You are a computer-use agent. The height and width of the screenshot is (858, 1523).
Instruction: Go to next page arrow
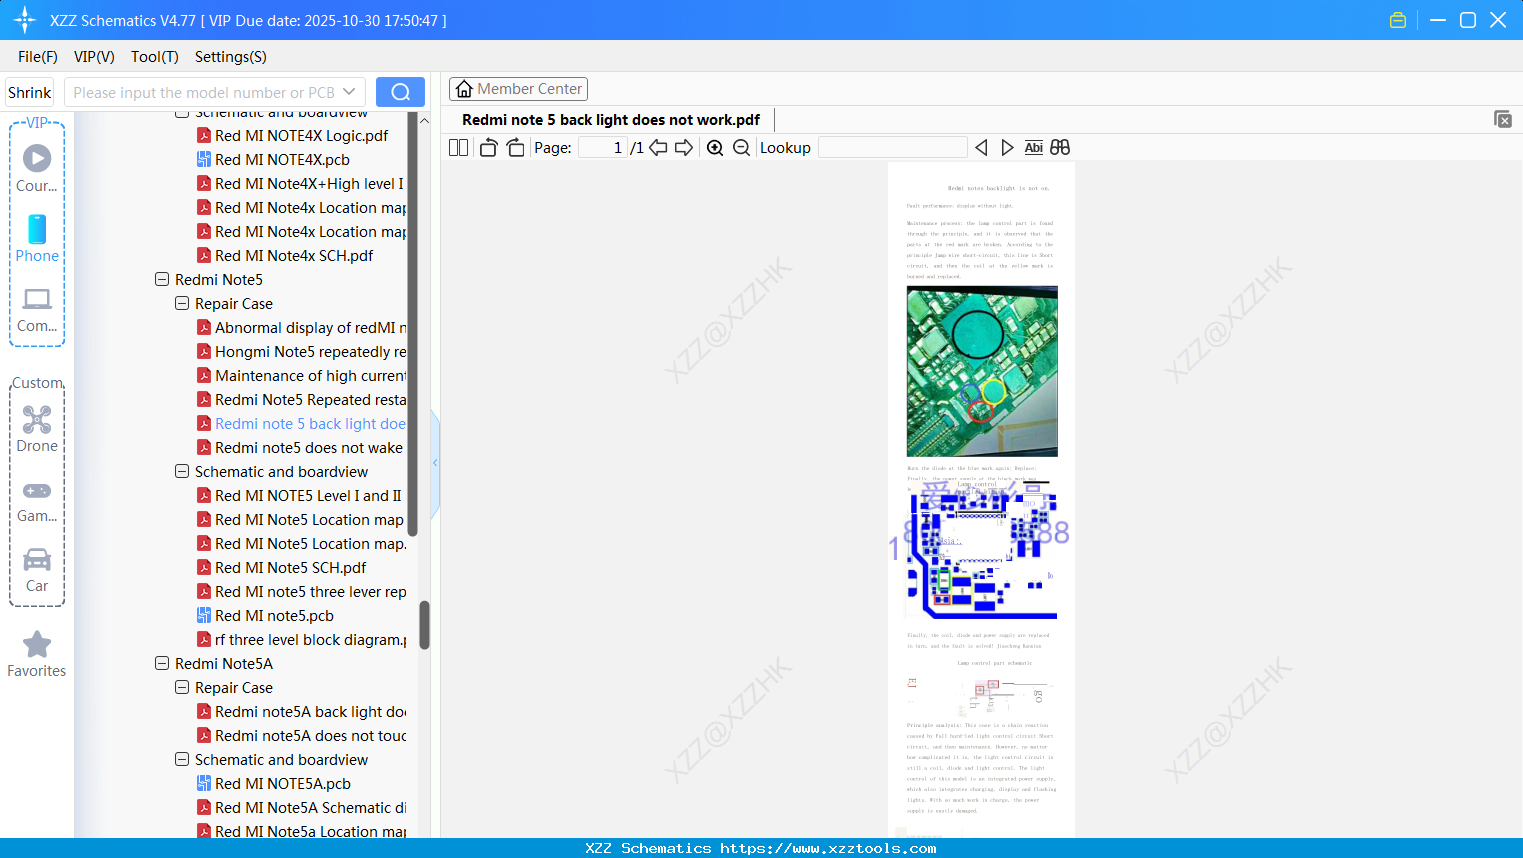pyautogui.click(x=684, y=147)
